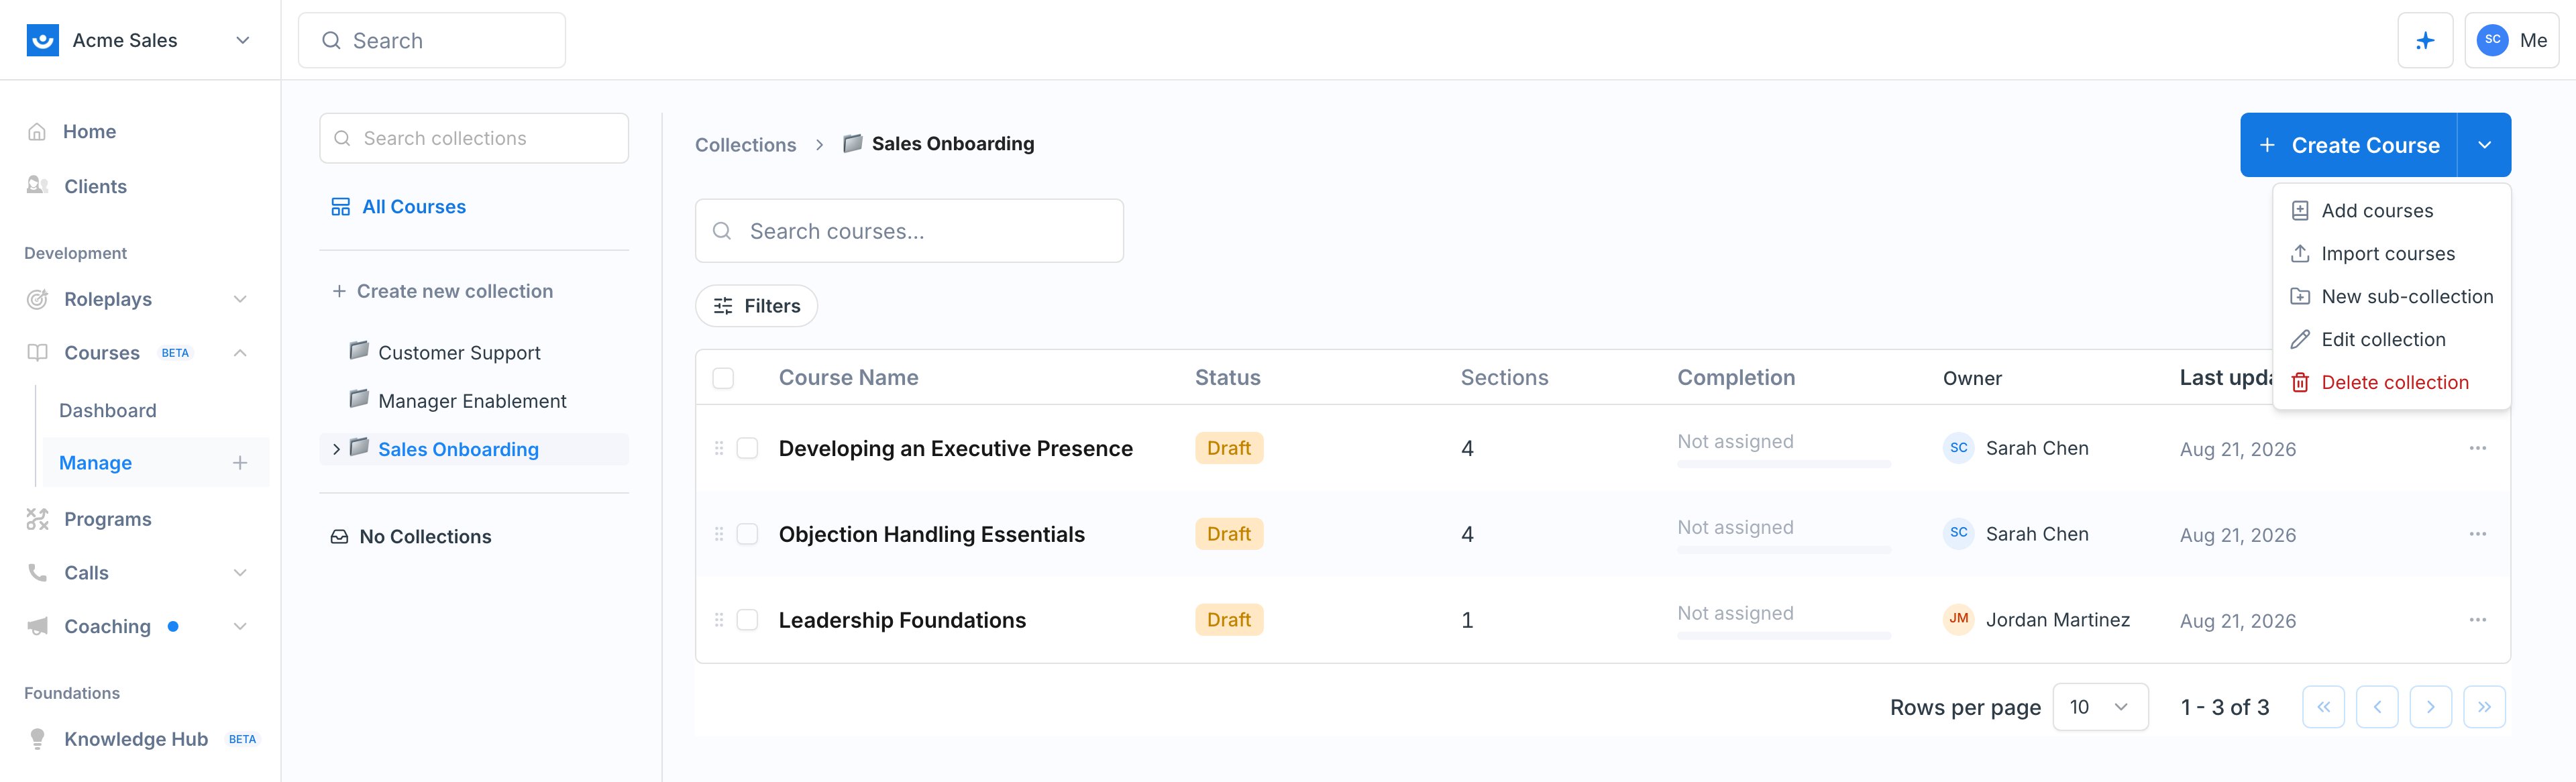Expand the Coaching menu chevron
The height and width of the screenshot is (782, 2576).
coord(240,626)
